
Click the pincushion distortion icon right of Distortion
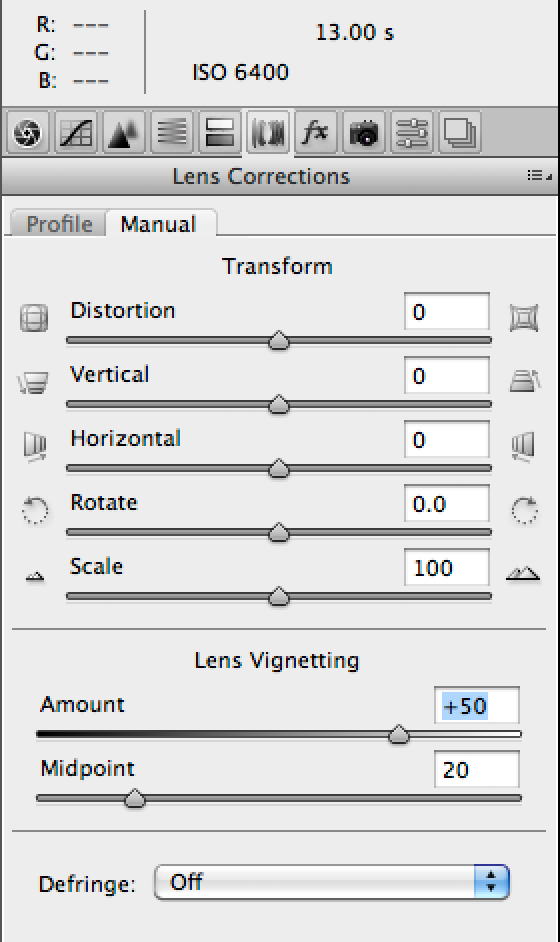coord(524,318)
